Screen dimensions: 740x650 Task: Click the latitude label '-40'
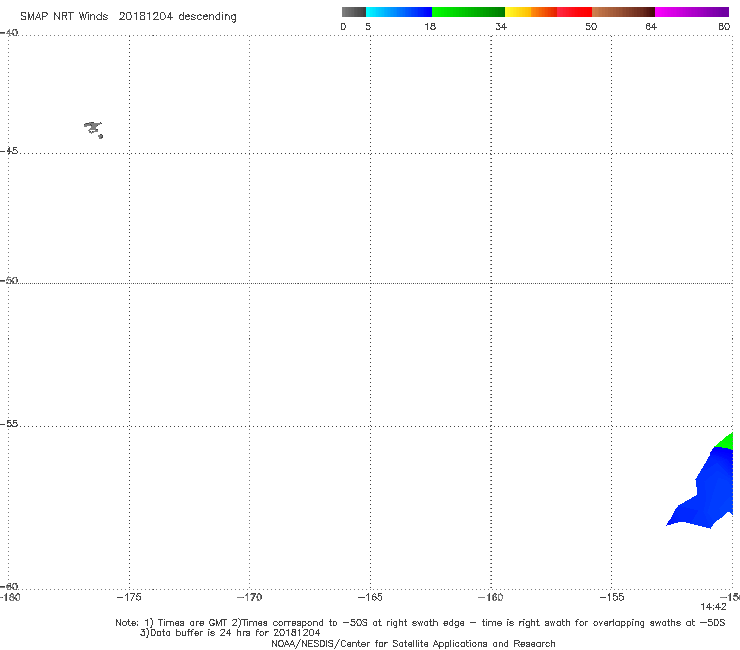(x=9, y=33)
